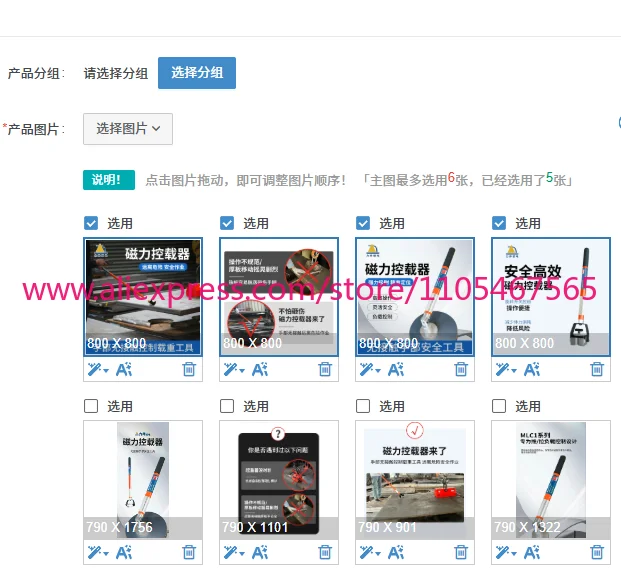Open magic wand menu under 安全高效 image
Screen dimensions: 621x574
(506, 370)
